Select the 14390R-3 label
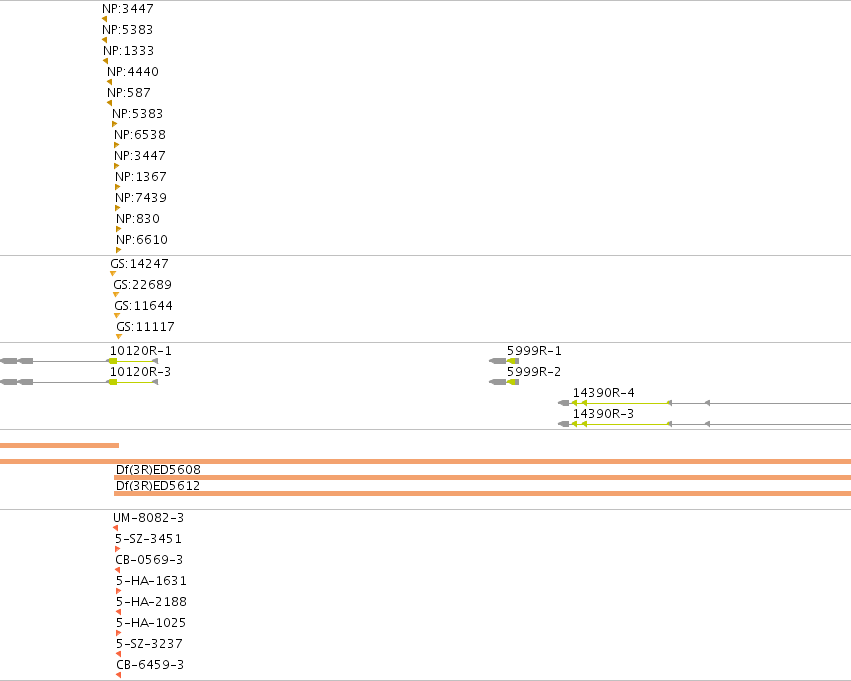 [x=604, y=414]
